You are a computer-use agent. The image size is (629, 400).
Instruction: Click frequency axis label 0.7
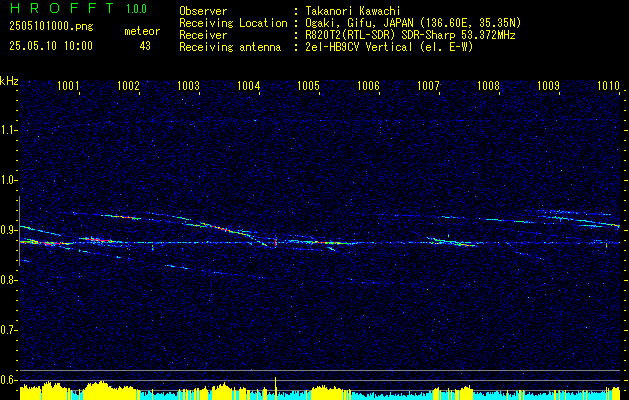point(9,330)
